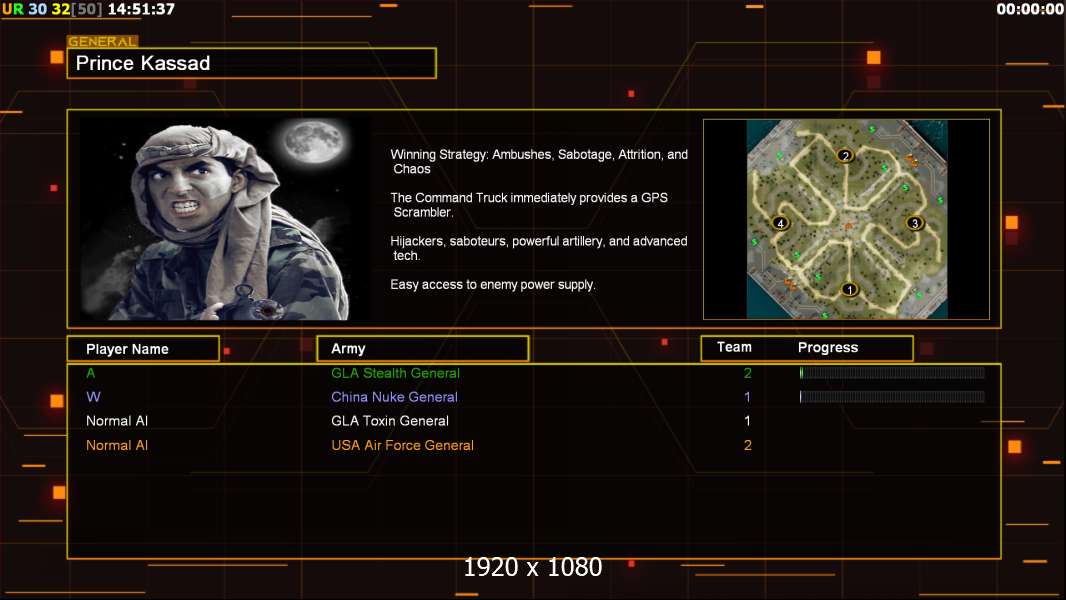The width and height of the screenshot is (1066, 600).
Task: Click the GENERAL label tag
Action: [x=103, y=41]
